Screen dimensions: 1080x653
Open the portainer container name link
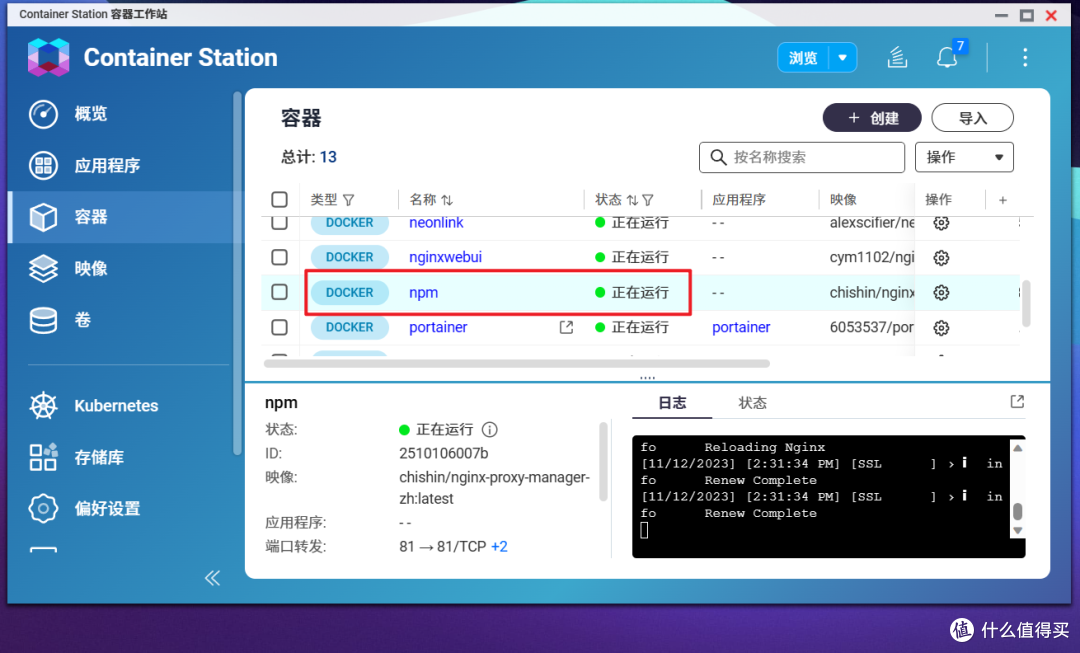[438, 327]
